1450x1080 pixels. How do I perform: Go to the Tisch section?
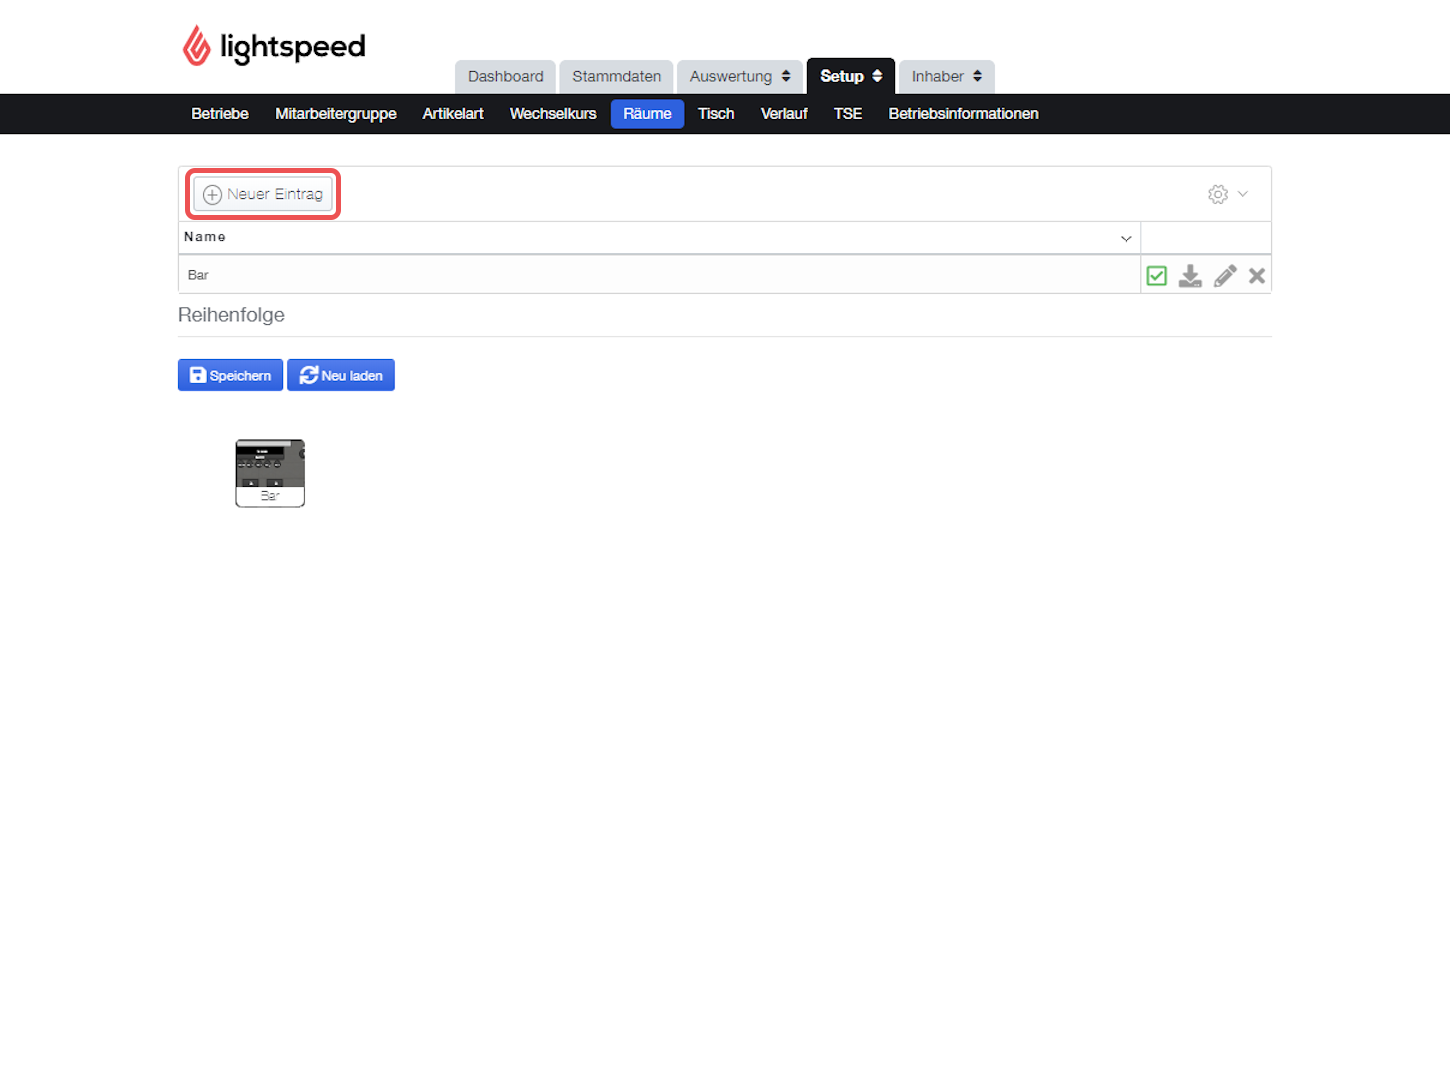716,114
